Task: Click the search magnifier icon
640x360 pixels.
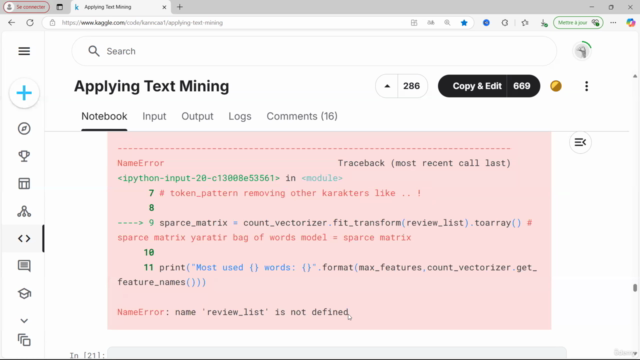Action: coord(94,51)
